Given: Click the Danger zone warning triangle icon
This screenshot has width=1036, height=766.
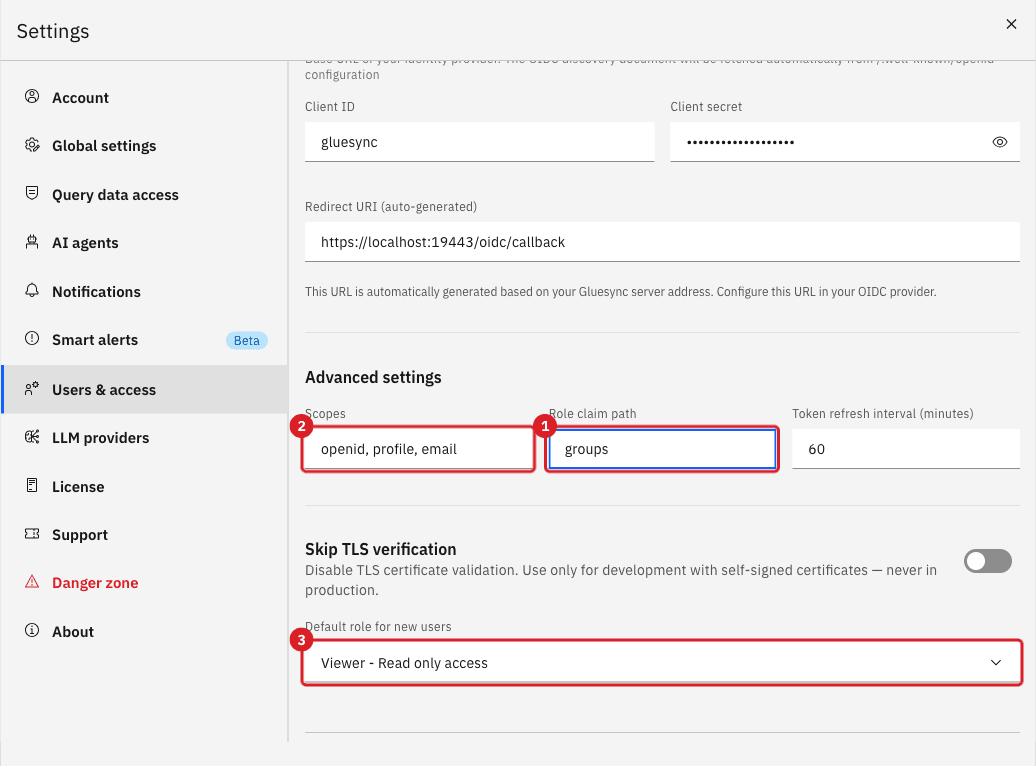Looking at the screenshot, I should (x=32, y=582).
